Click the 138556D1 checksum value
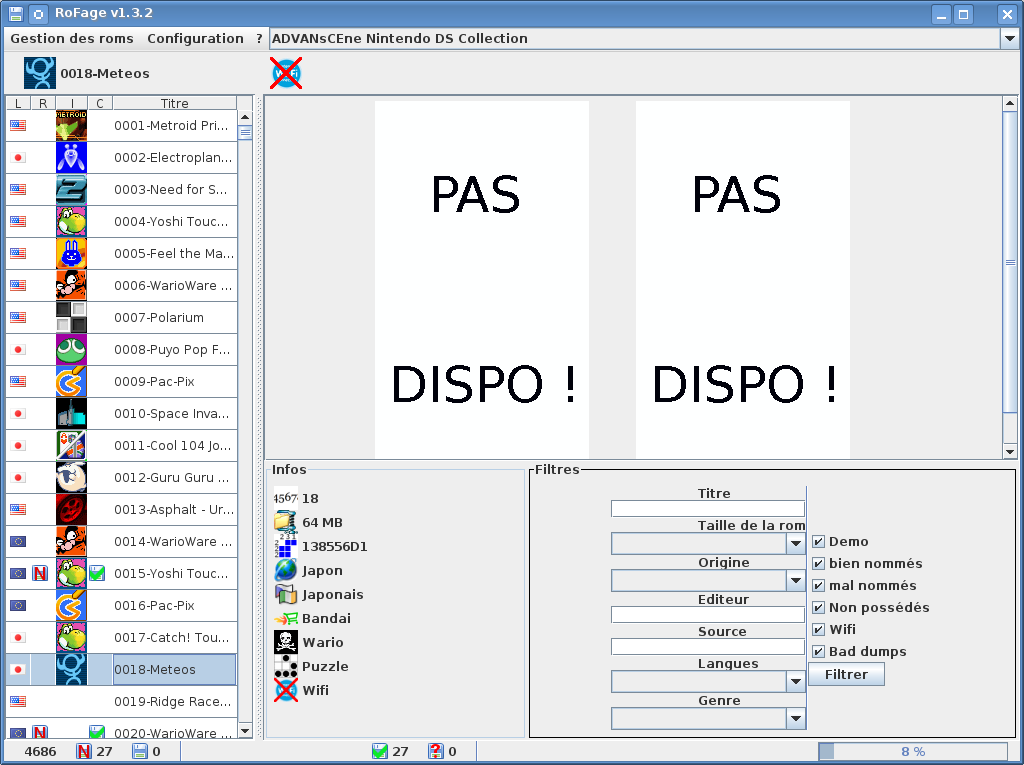The height and width of the screenshot is (765, 1024). point(334,547)
